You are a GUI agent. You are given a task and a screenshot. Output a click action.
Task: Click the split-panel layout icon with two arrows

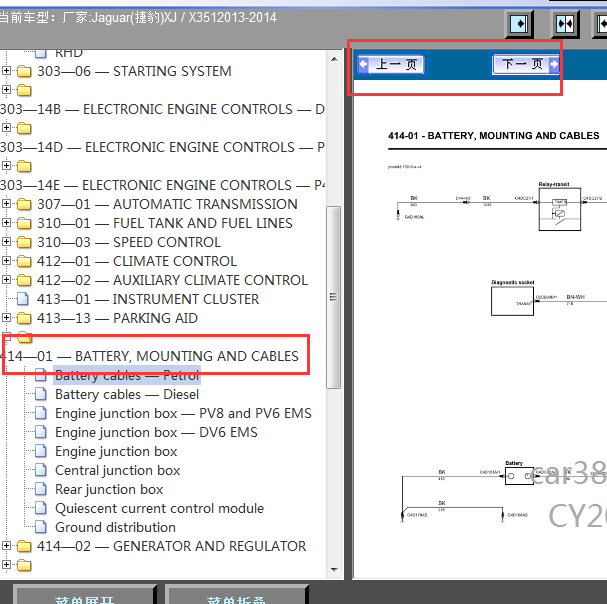coord(565,24)
